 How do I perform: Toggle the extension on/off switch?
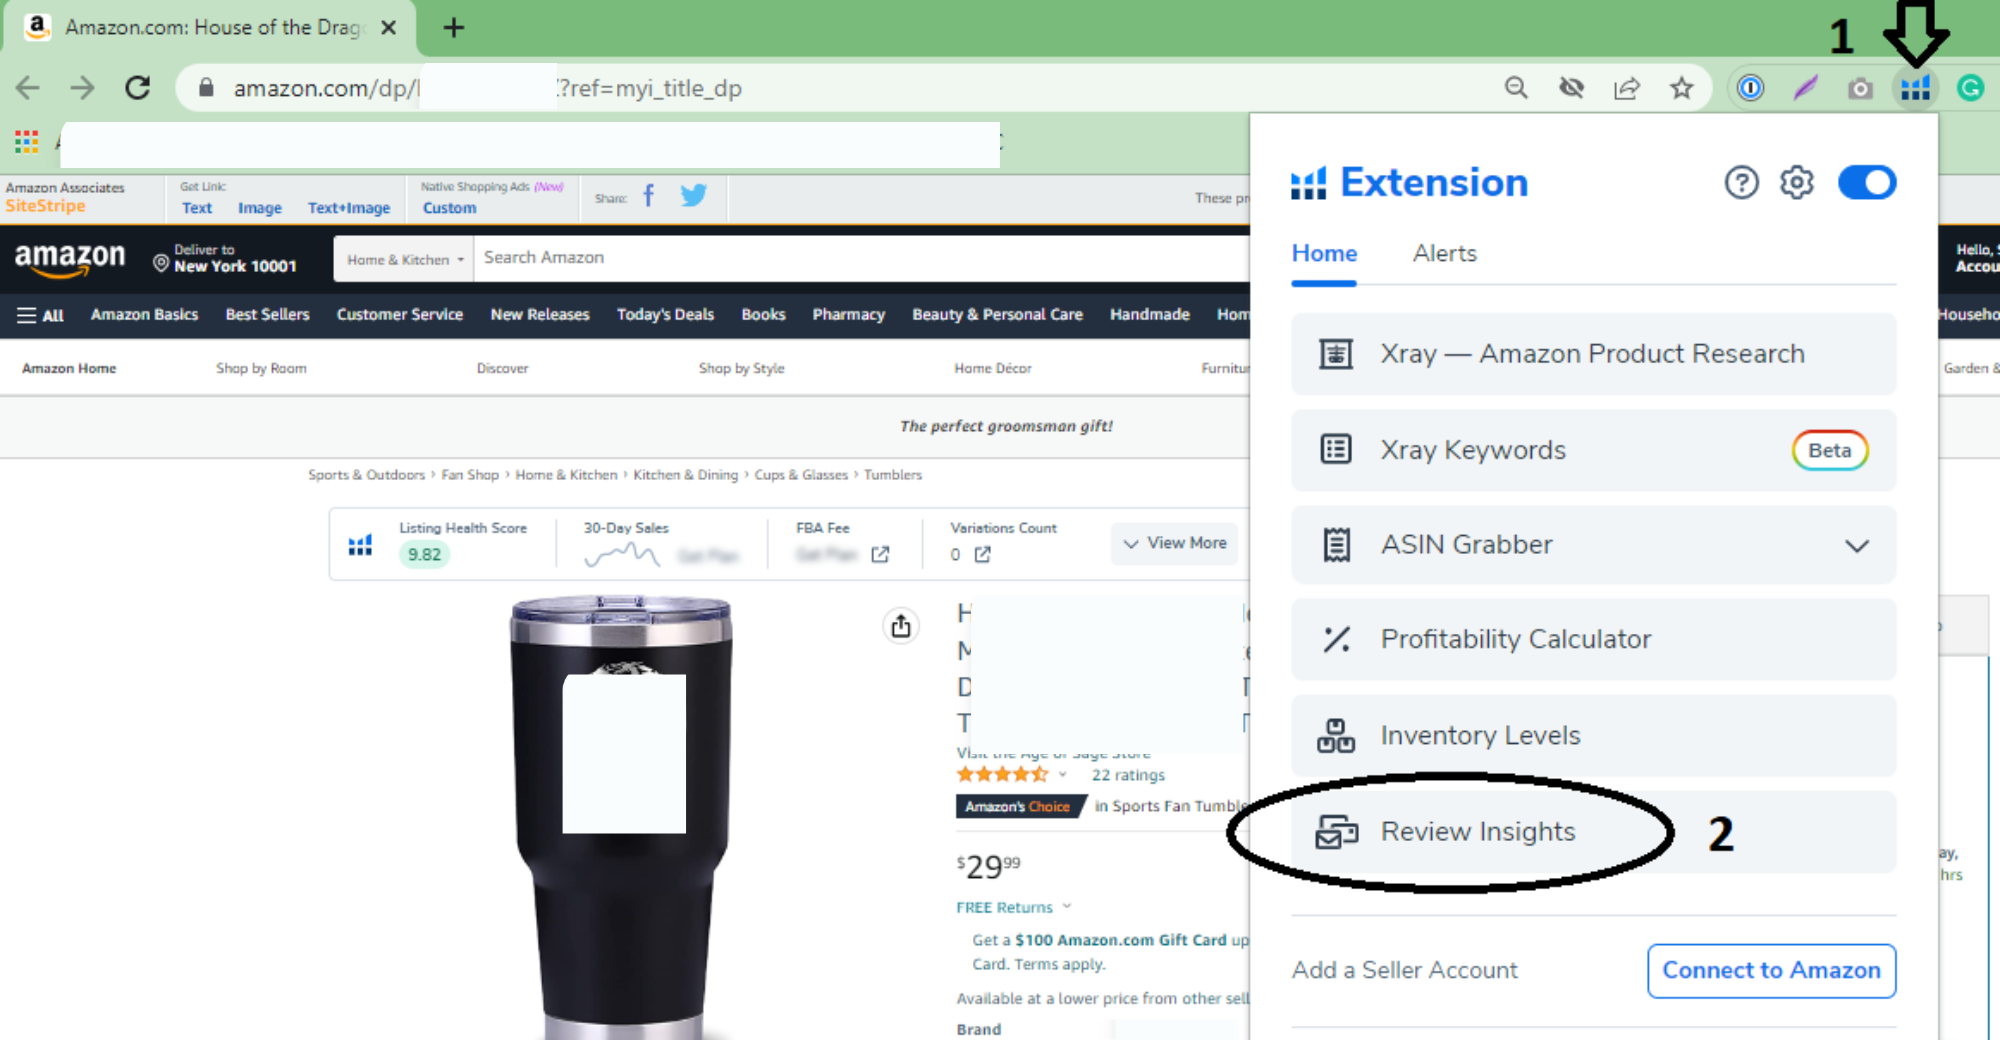1867,182
